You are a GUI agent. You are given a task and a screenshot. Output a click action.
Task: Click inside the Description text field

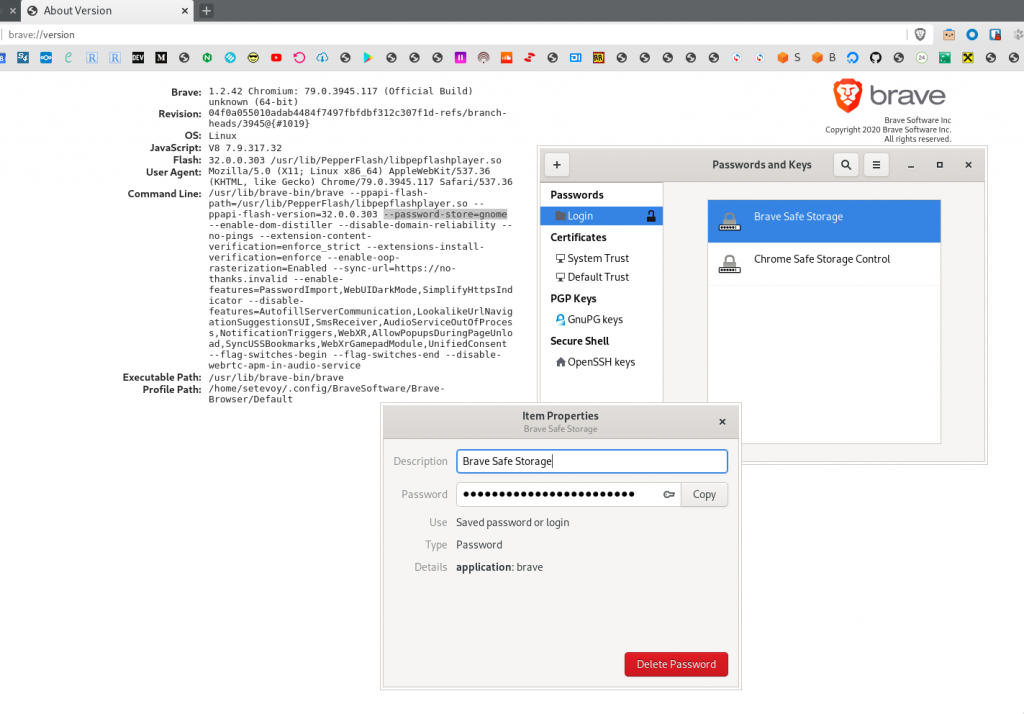coord(591,461)
